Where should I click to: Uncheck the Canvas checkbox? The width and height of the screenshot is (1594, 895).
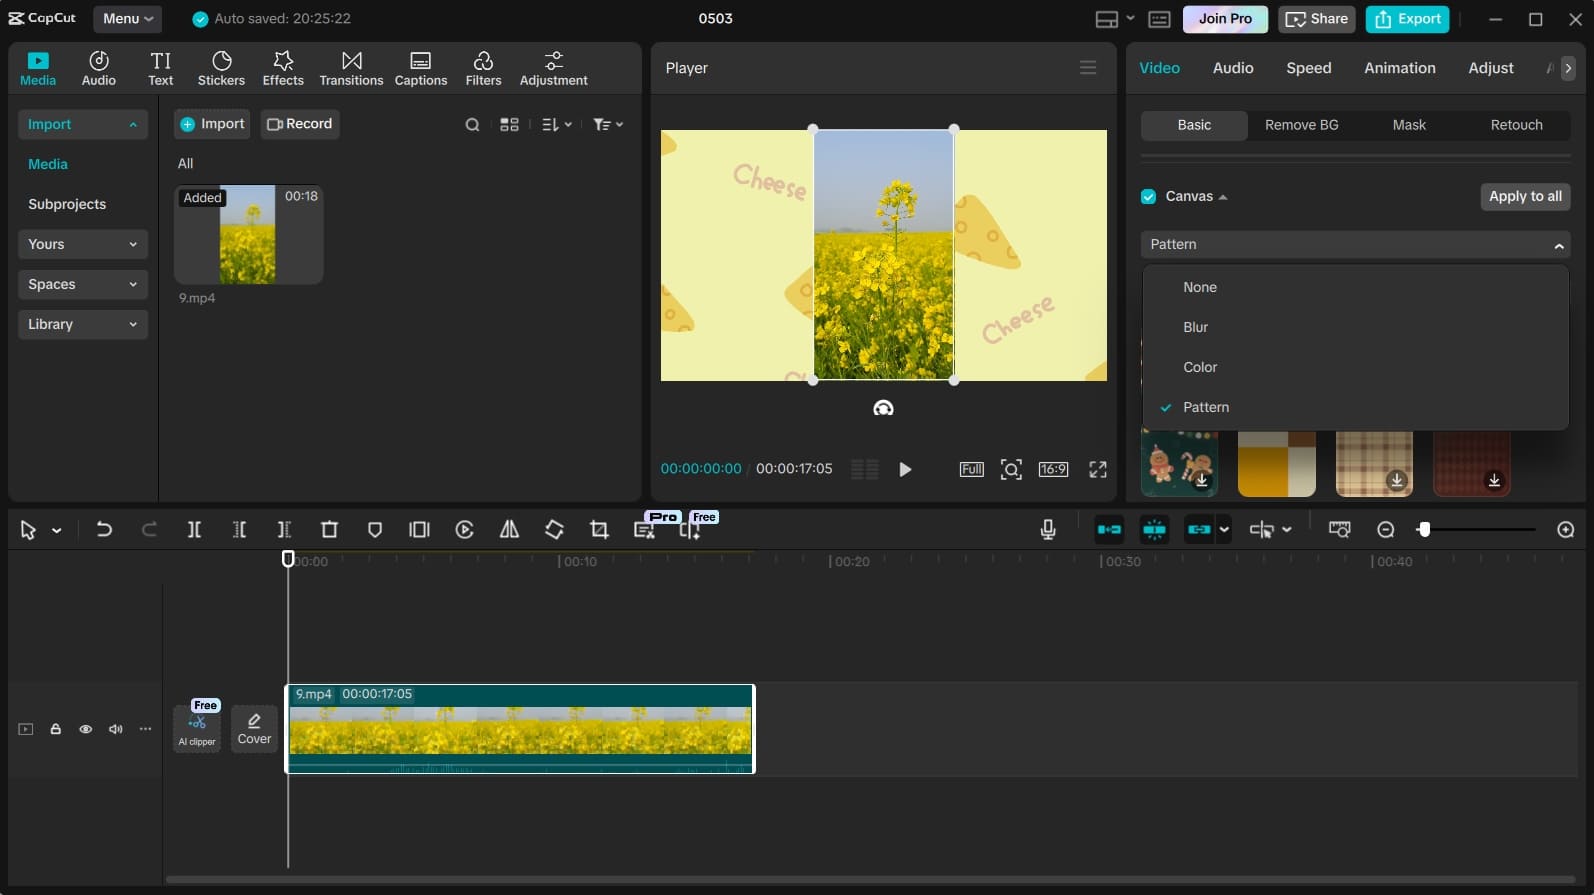click(x=1149, y=197)
